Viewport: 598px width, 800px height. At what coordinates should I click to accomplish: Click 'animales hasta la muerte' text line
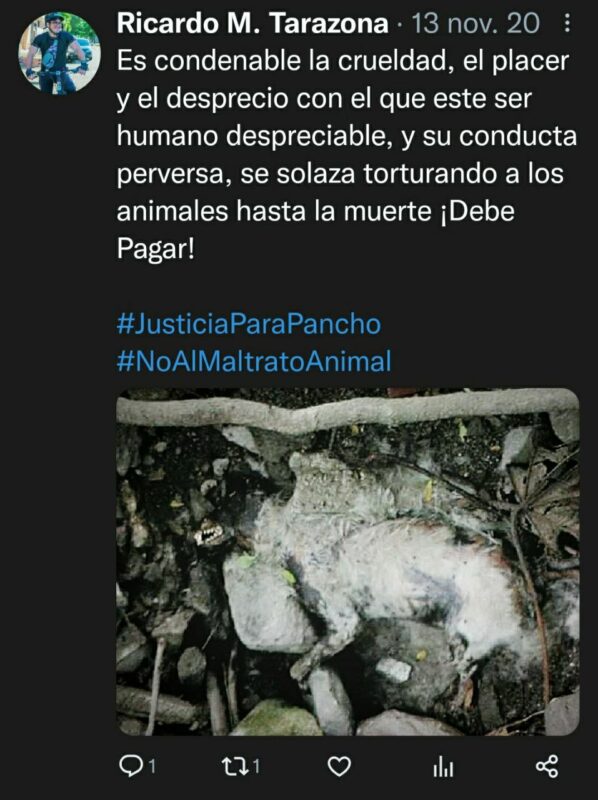[274, 211]
